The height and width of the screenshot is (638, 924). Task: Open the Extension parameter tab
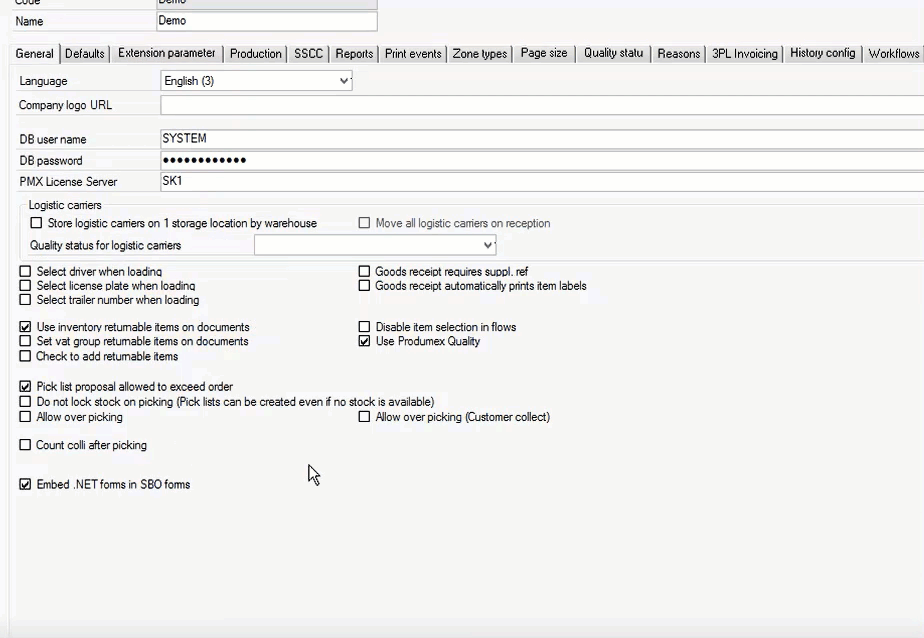166,53
